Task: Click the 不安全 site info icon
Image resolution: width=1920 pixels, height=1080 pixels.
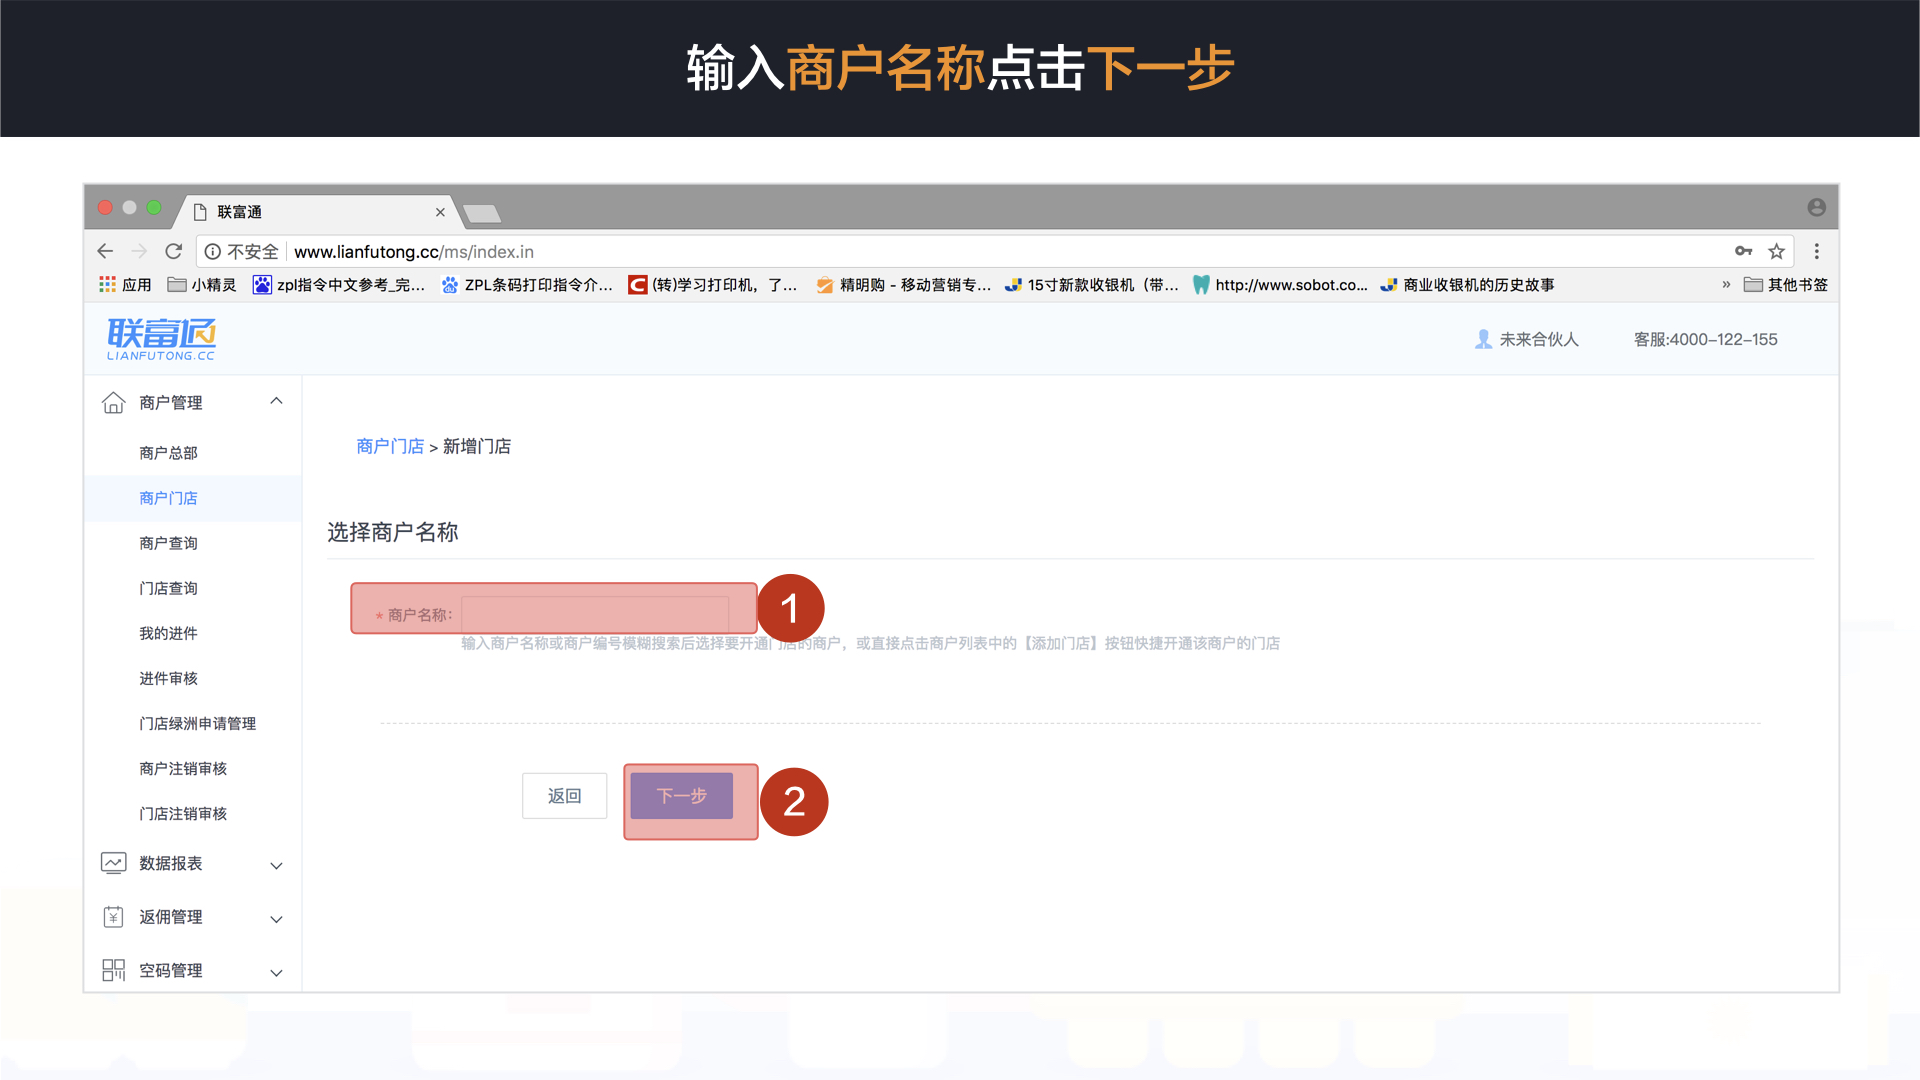Action: (x=213, y=252)
